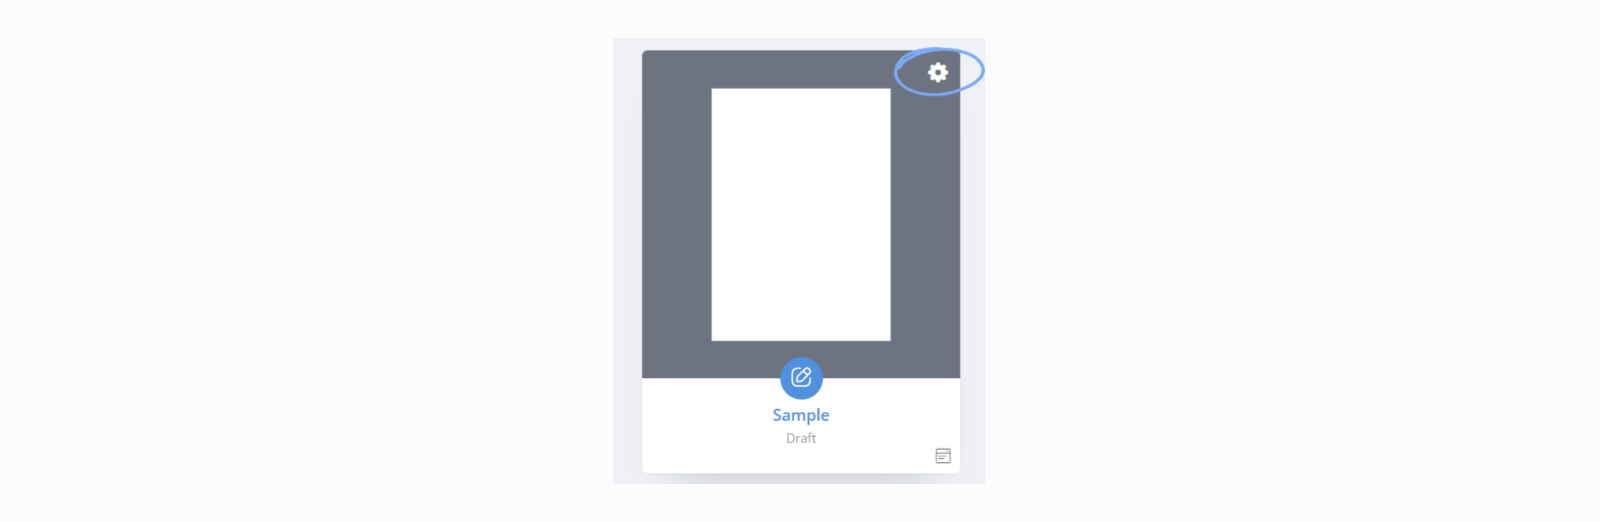
Task: Open the Sample document preview page
Action: pos(801,215)
